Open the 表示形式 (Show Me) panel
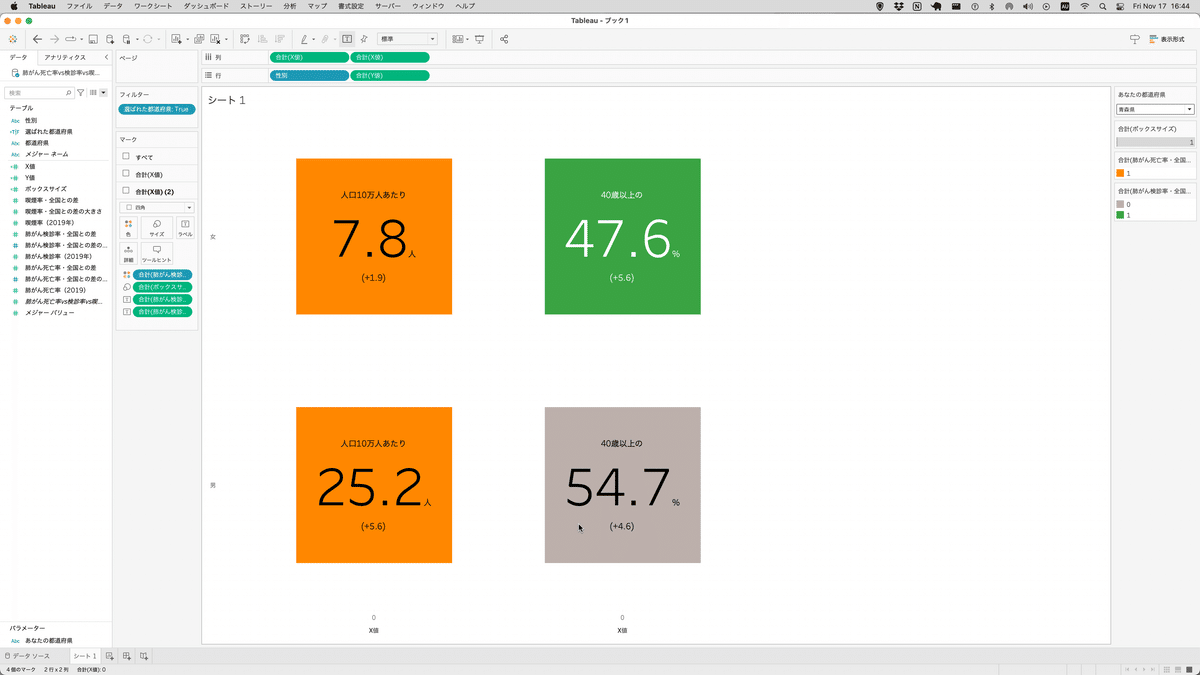The image size is (1200, 675). [x=1167, y=39]
